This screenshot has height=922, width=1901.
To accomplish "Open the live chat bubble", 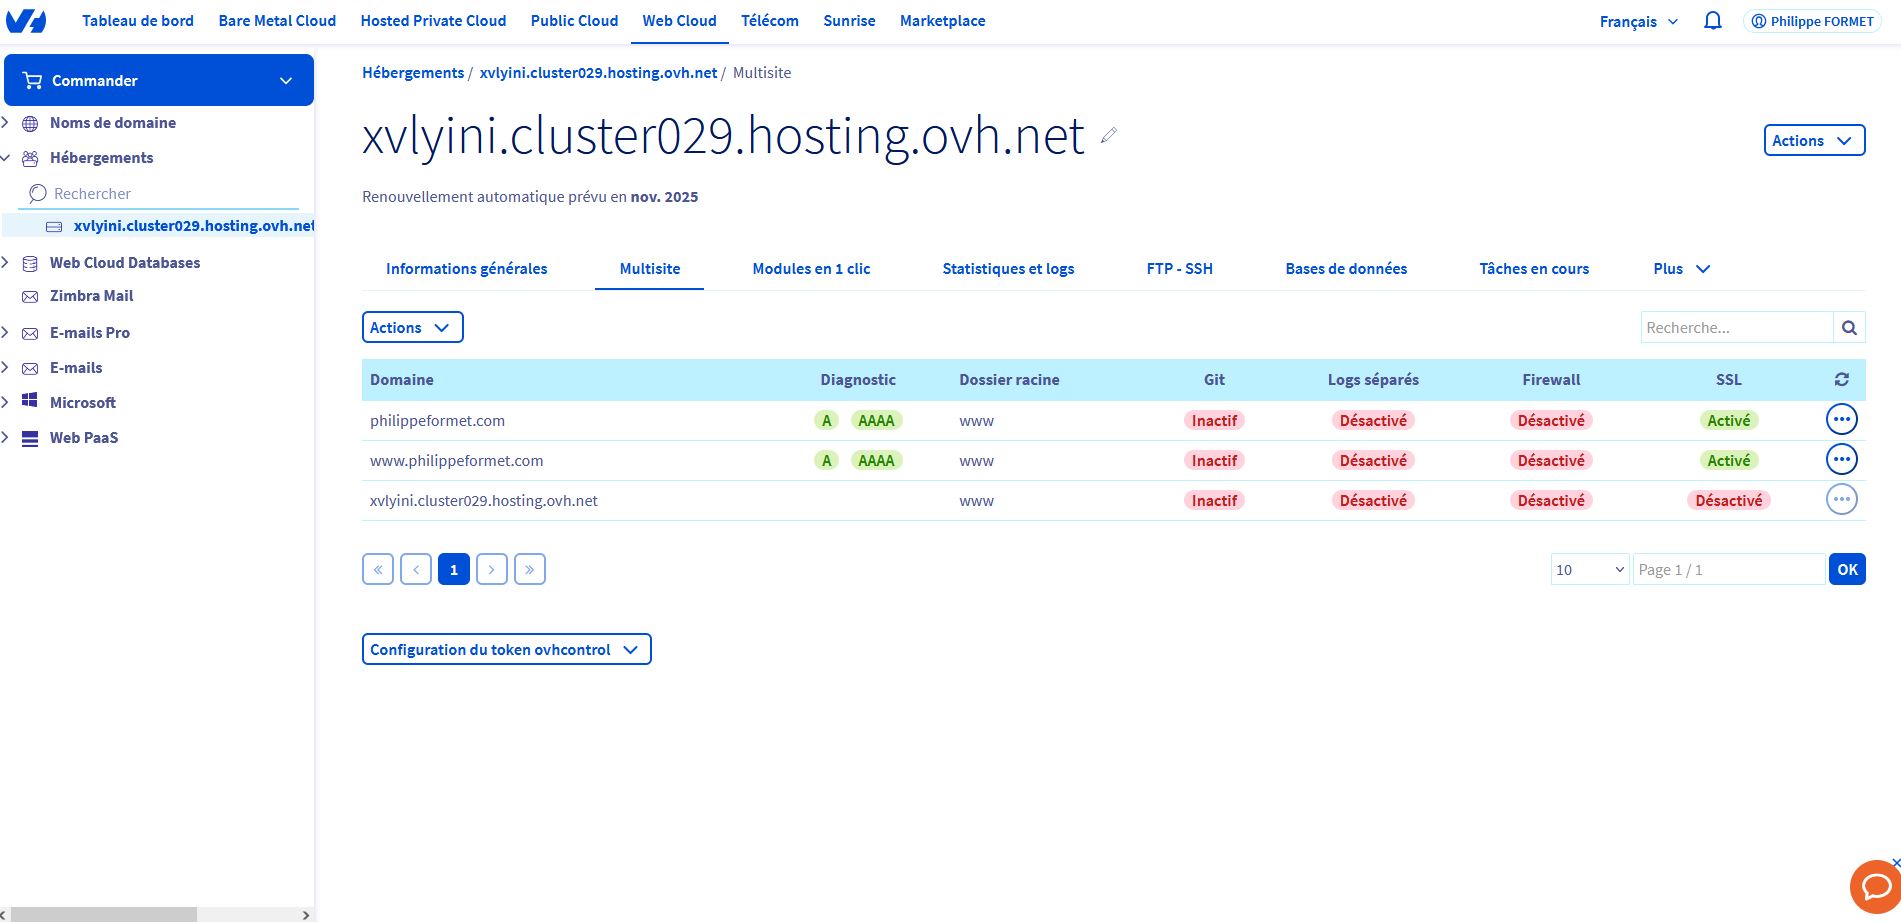I will 1874,886.
